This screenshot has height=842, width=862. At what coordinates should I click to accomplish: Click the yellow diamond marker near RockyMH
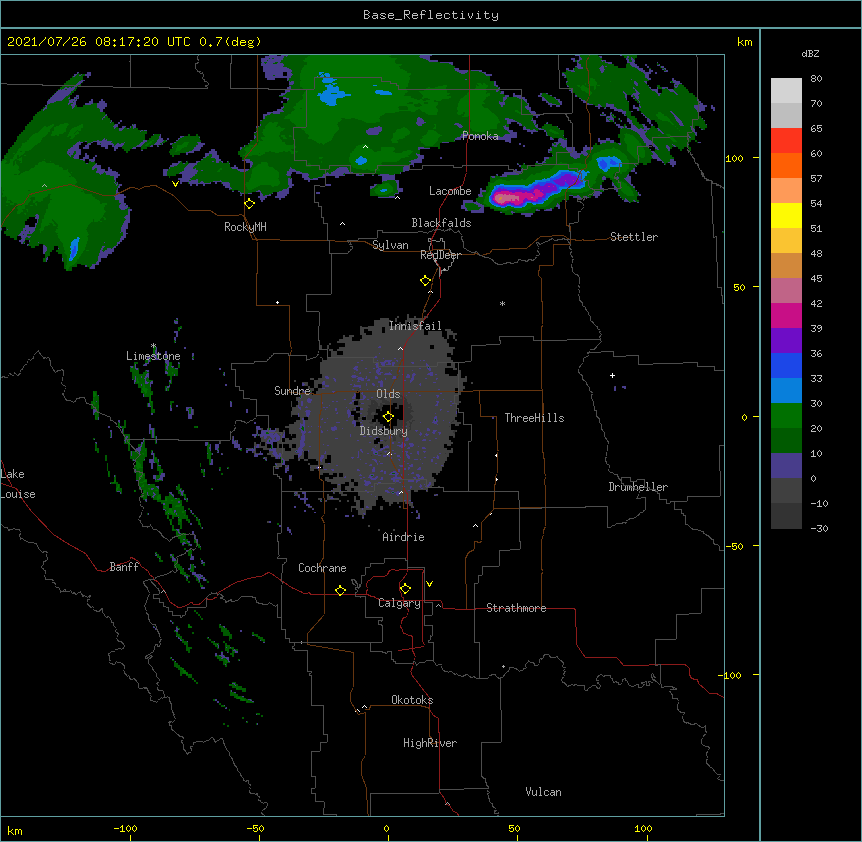tap(250, 204)
